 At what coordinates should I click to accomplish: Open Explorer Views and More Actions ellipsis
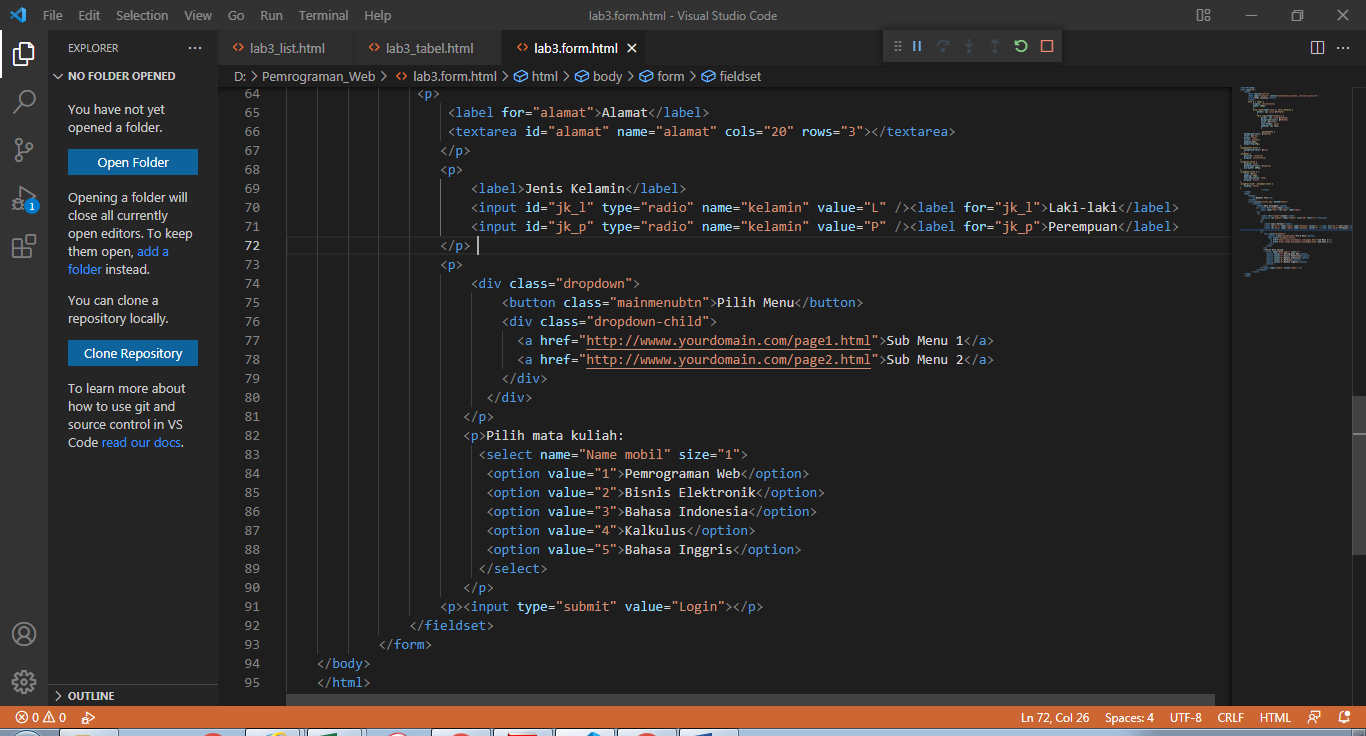point(194,48)
